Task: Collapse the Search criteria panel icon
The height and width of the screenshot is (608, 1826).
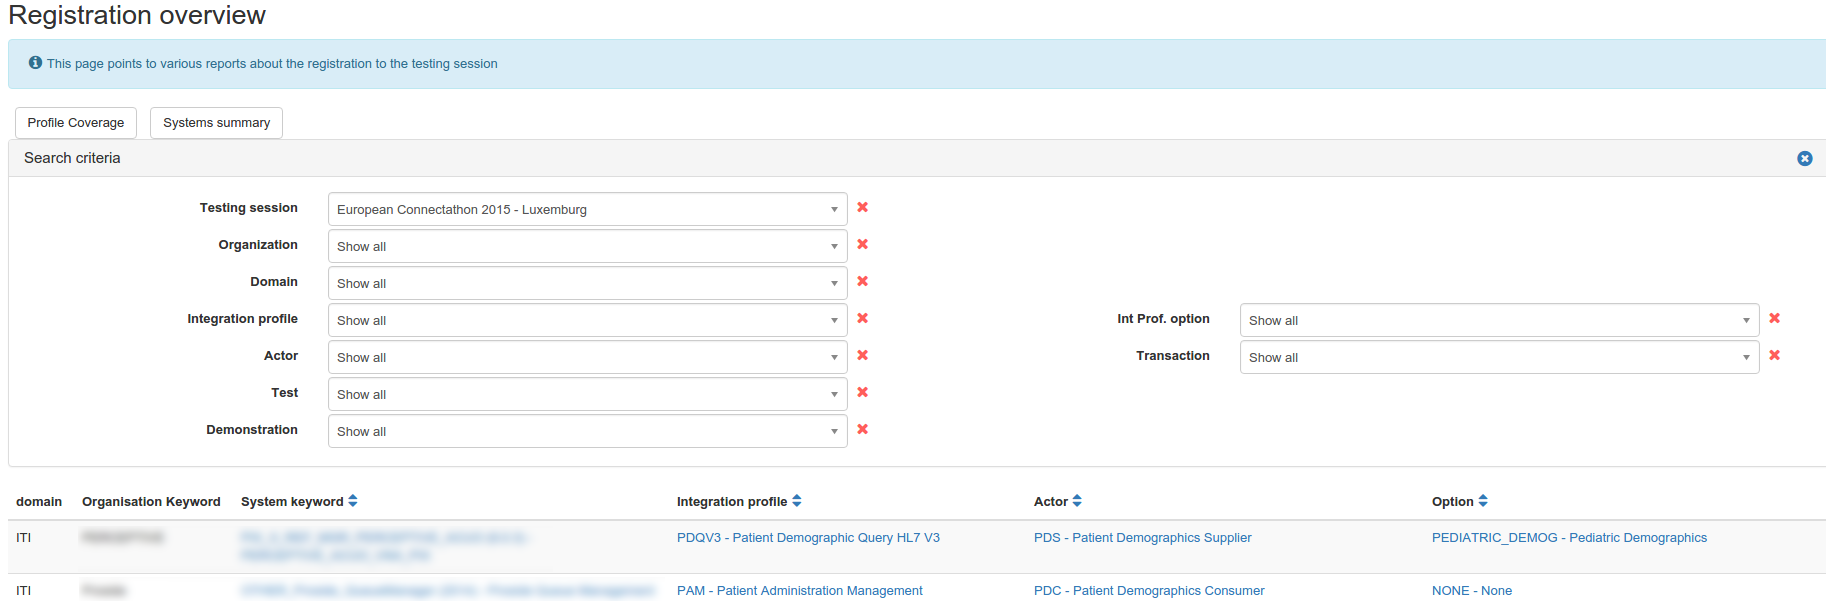Action: [1804, 159]
